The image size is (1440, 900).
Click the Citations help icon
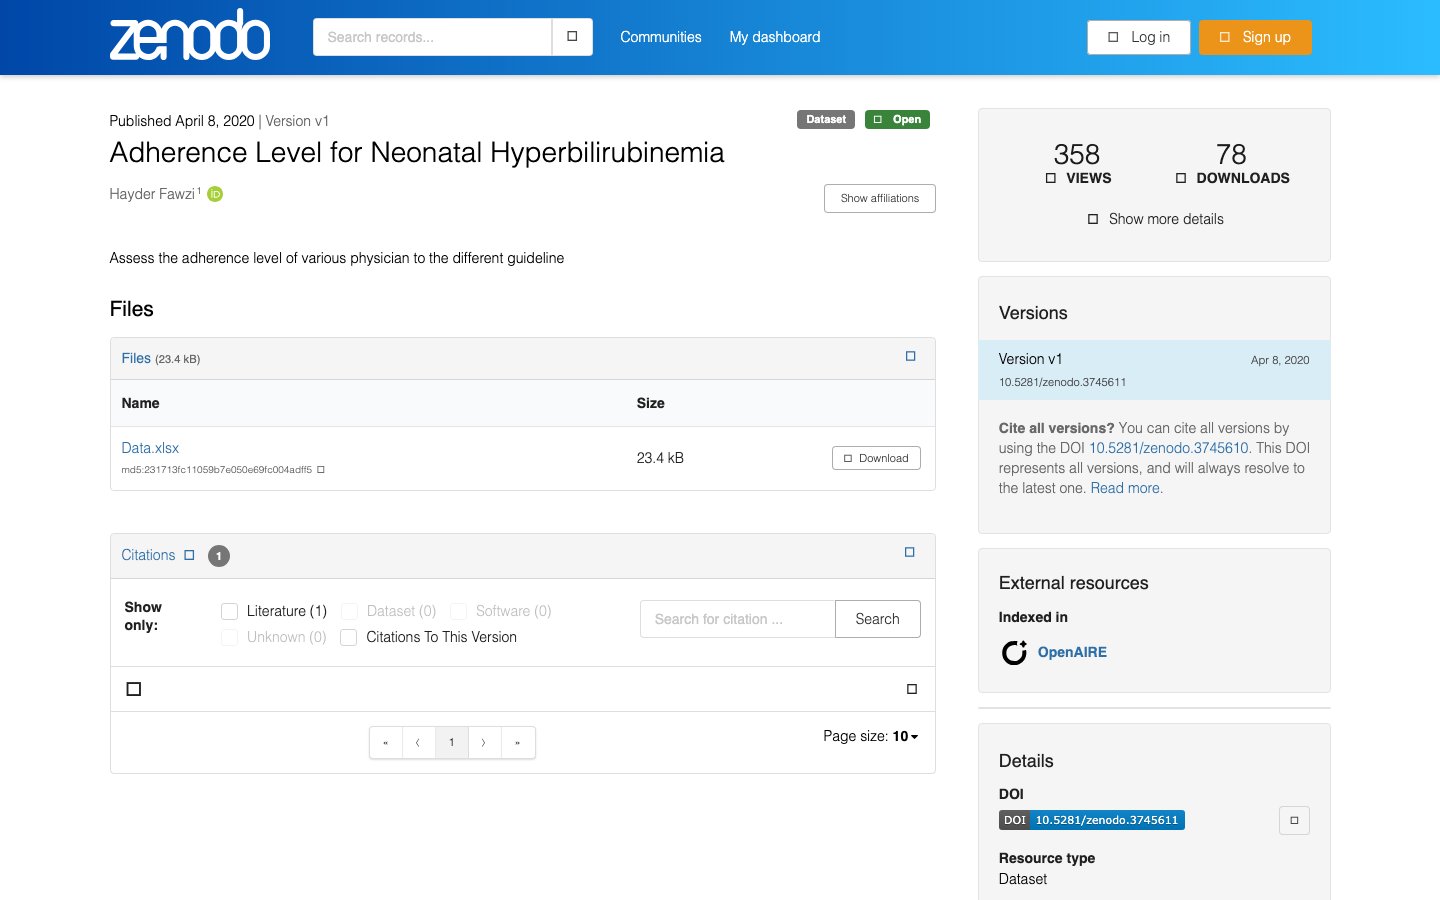coord(189,555)
